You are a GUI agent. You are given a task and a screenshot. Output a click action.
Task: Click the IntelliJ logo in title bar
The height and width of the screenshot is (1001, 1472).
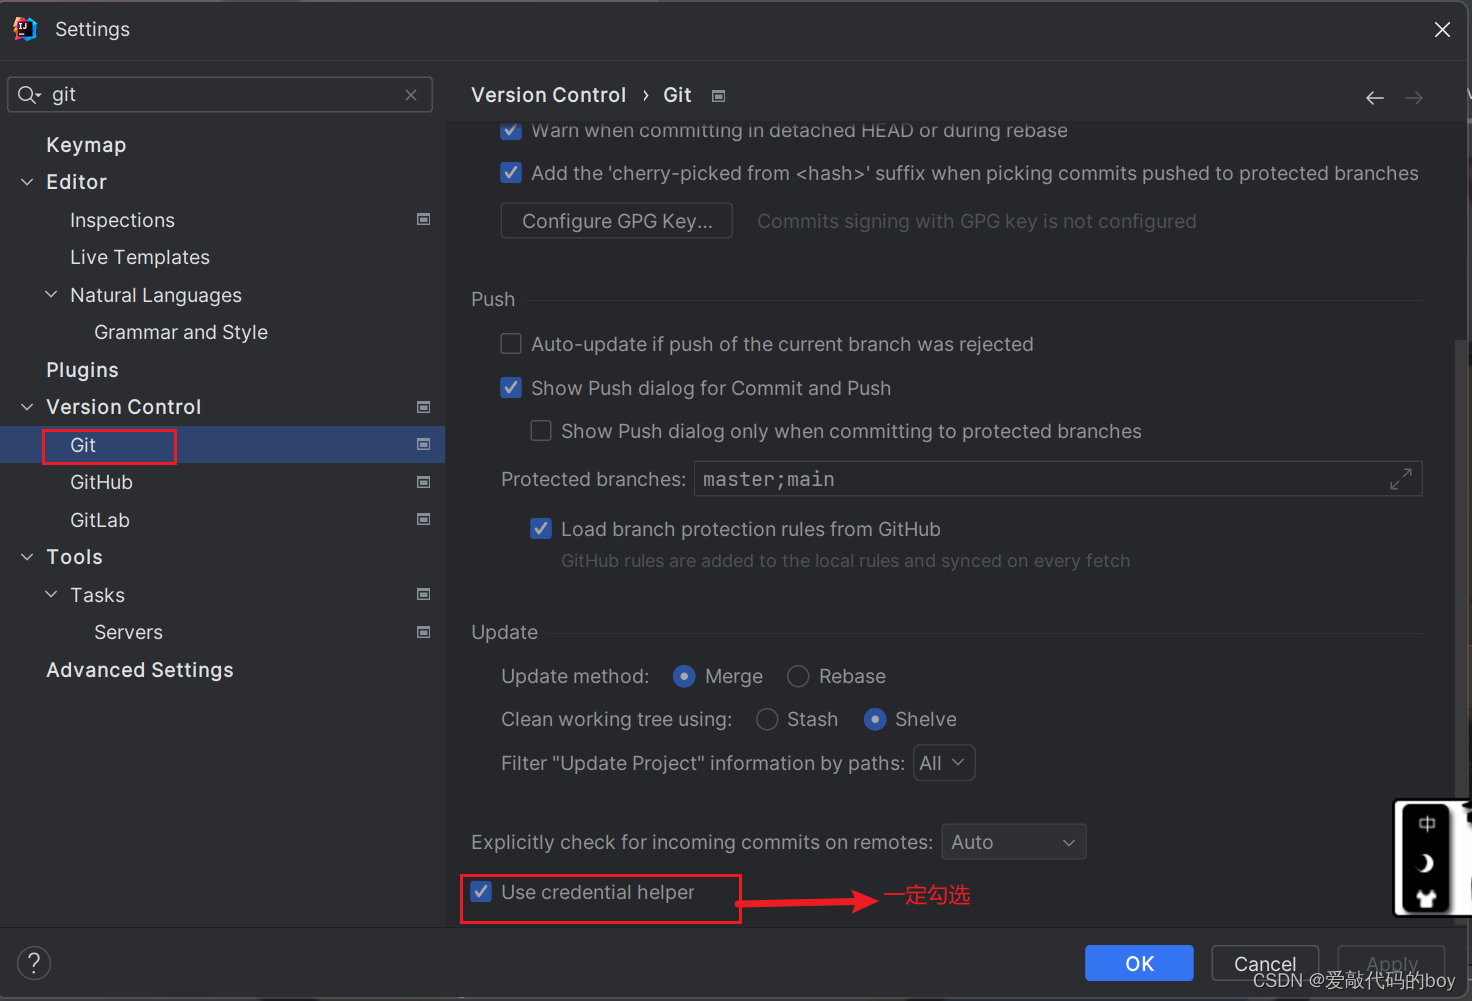point(24,29)
